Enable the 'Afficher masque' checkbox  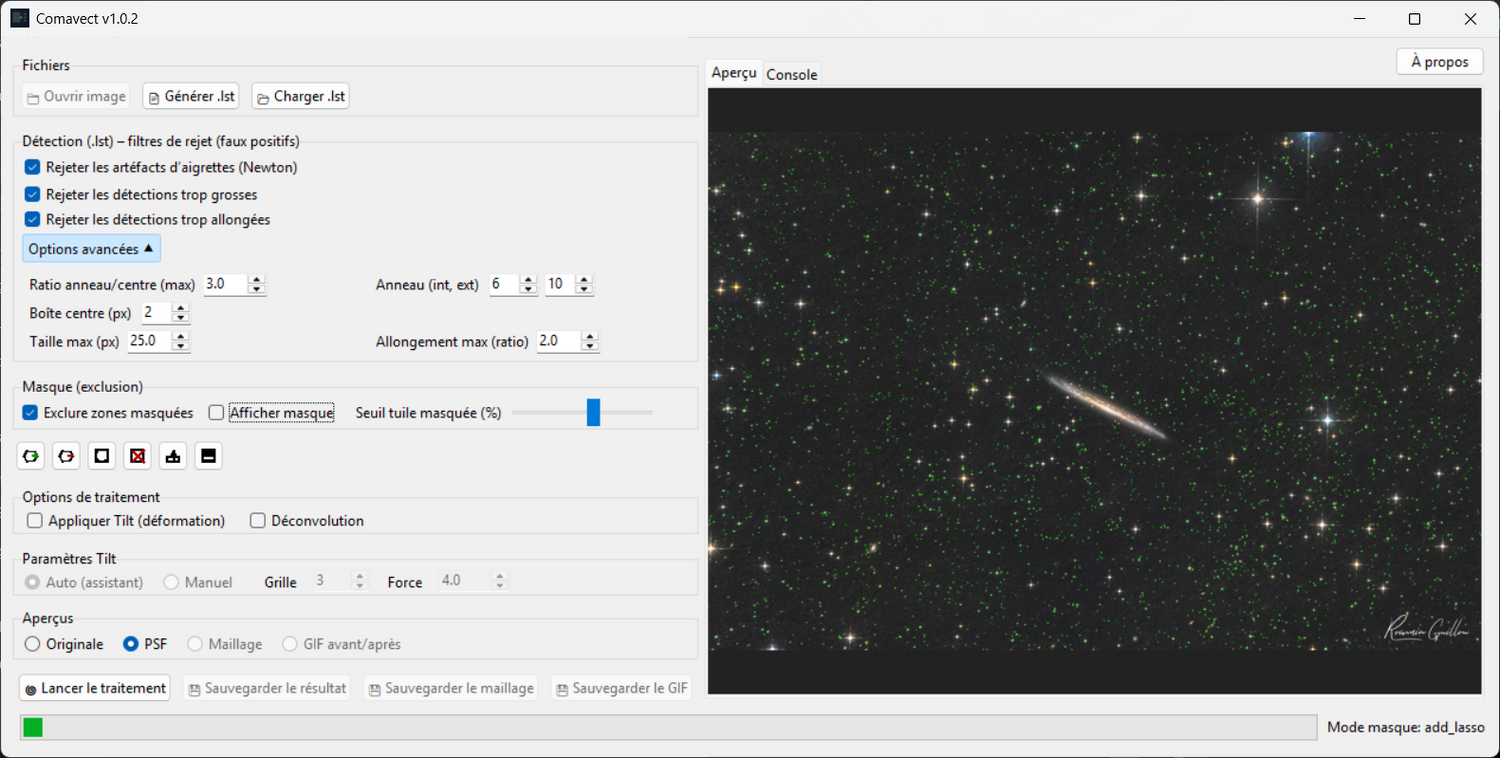pos(216,412)
